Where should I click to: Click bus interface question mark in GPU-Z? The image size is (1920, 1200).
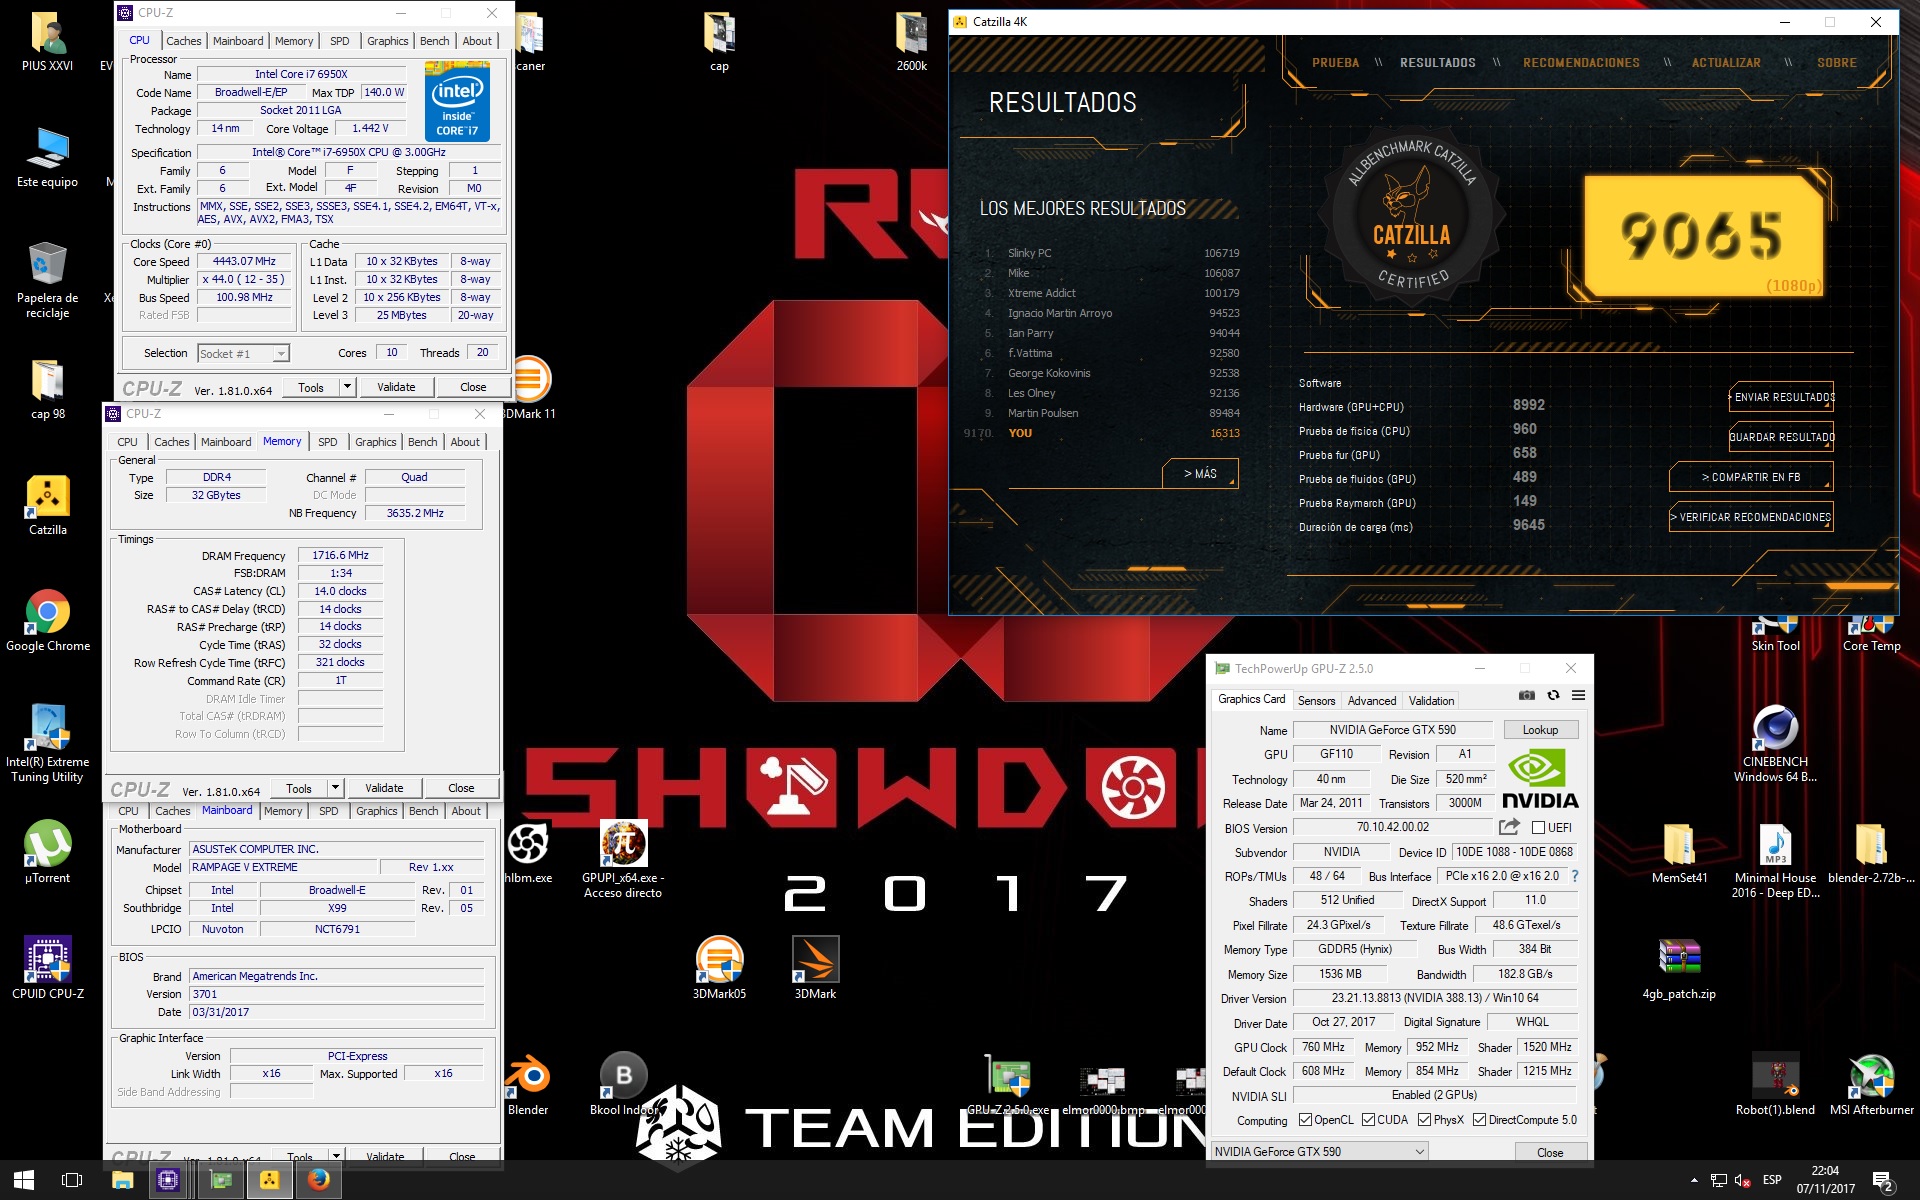[1575, 876]
